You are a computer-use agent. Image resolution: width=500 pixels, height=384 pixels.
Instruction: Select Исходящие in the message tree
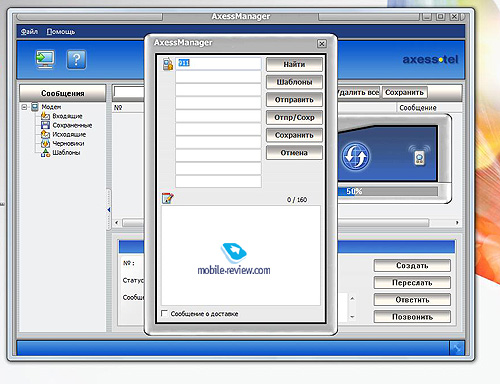click(69, 134)
